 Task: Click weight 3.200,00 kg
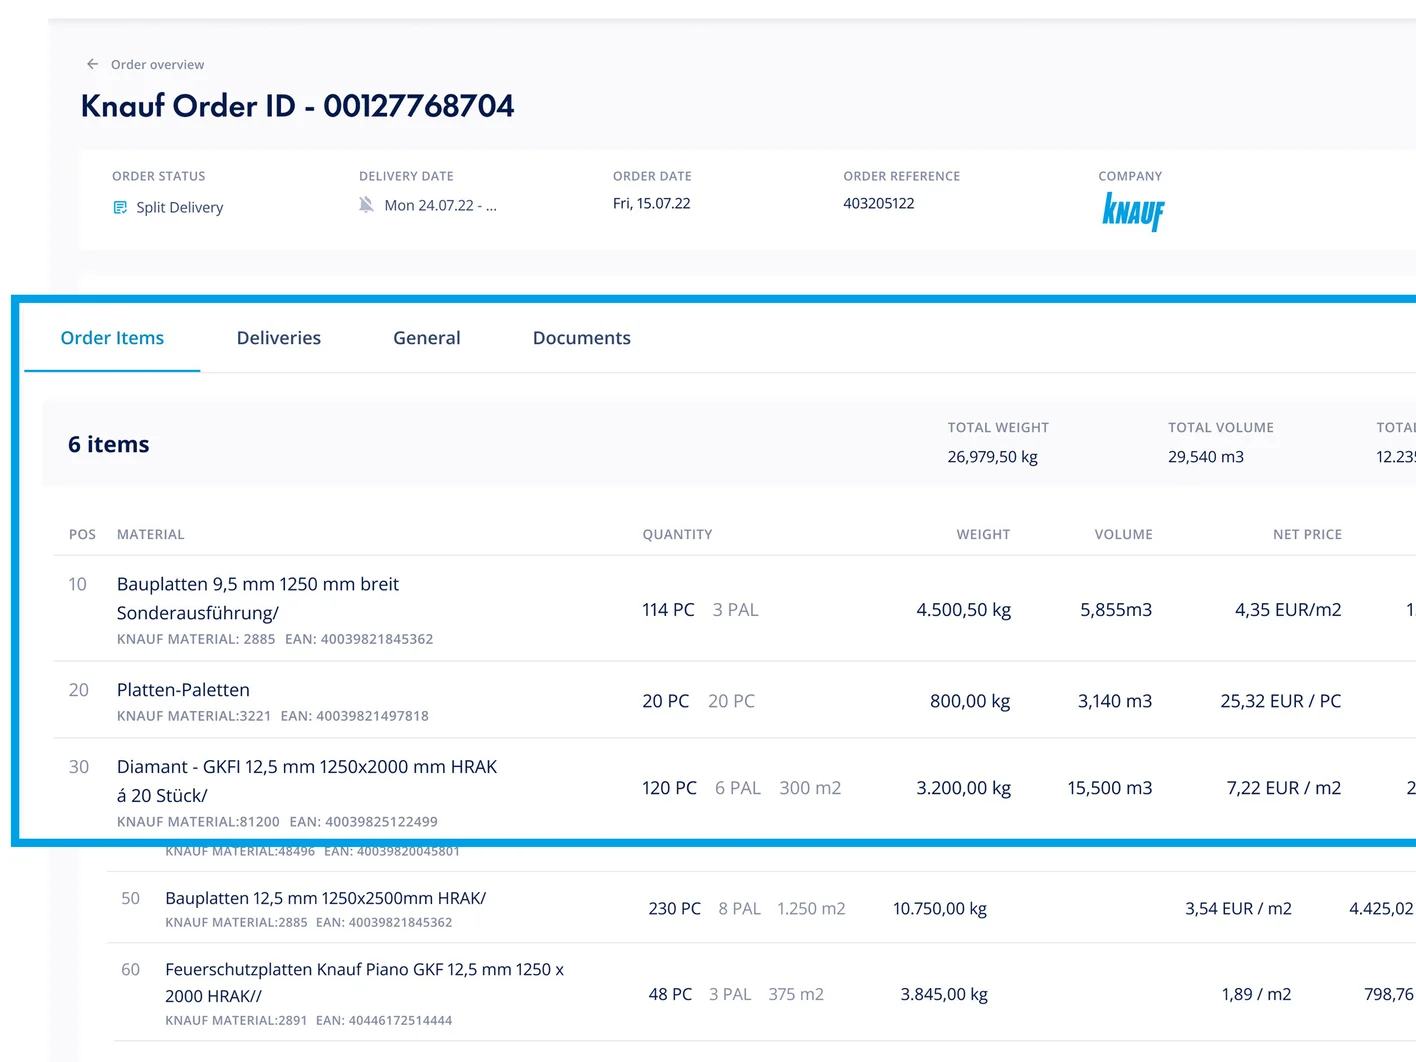tap(964, 788)
